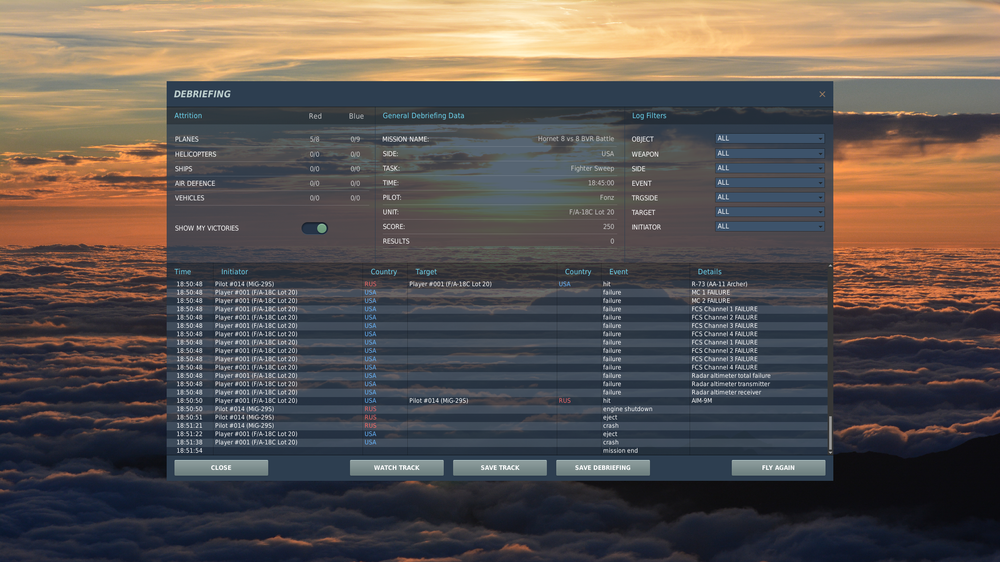Viewport: 1000px width, 562px height.
Task: Click the VEHICLES attrition row label
Action: [190, 198]
